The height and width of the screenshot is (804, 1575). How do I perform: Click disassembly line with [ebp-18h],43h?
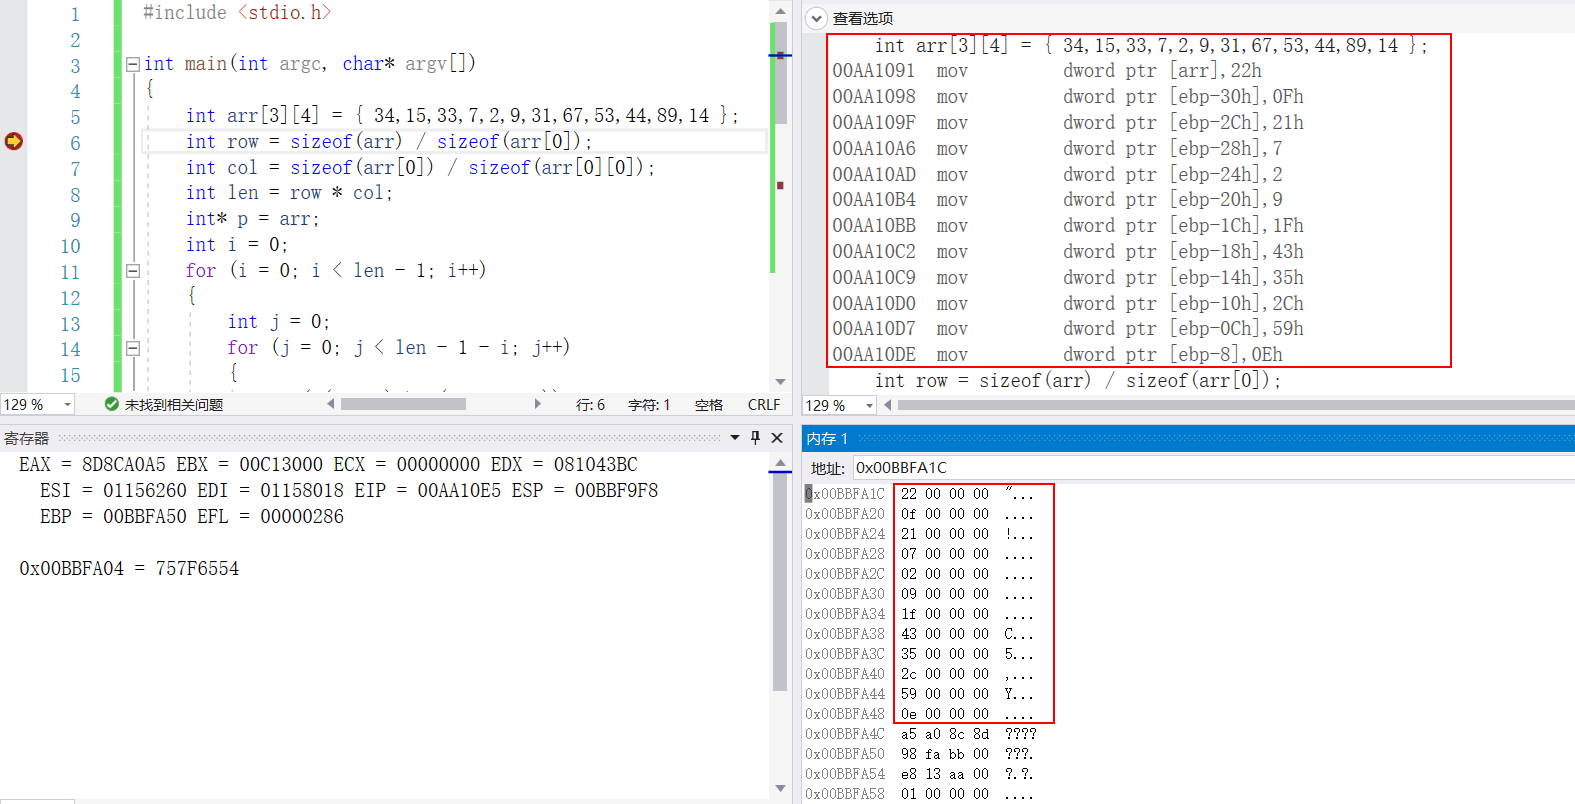tap(1068, 252)
